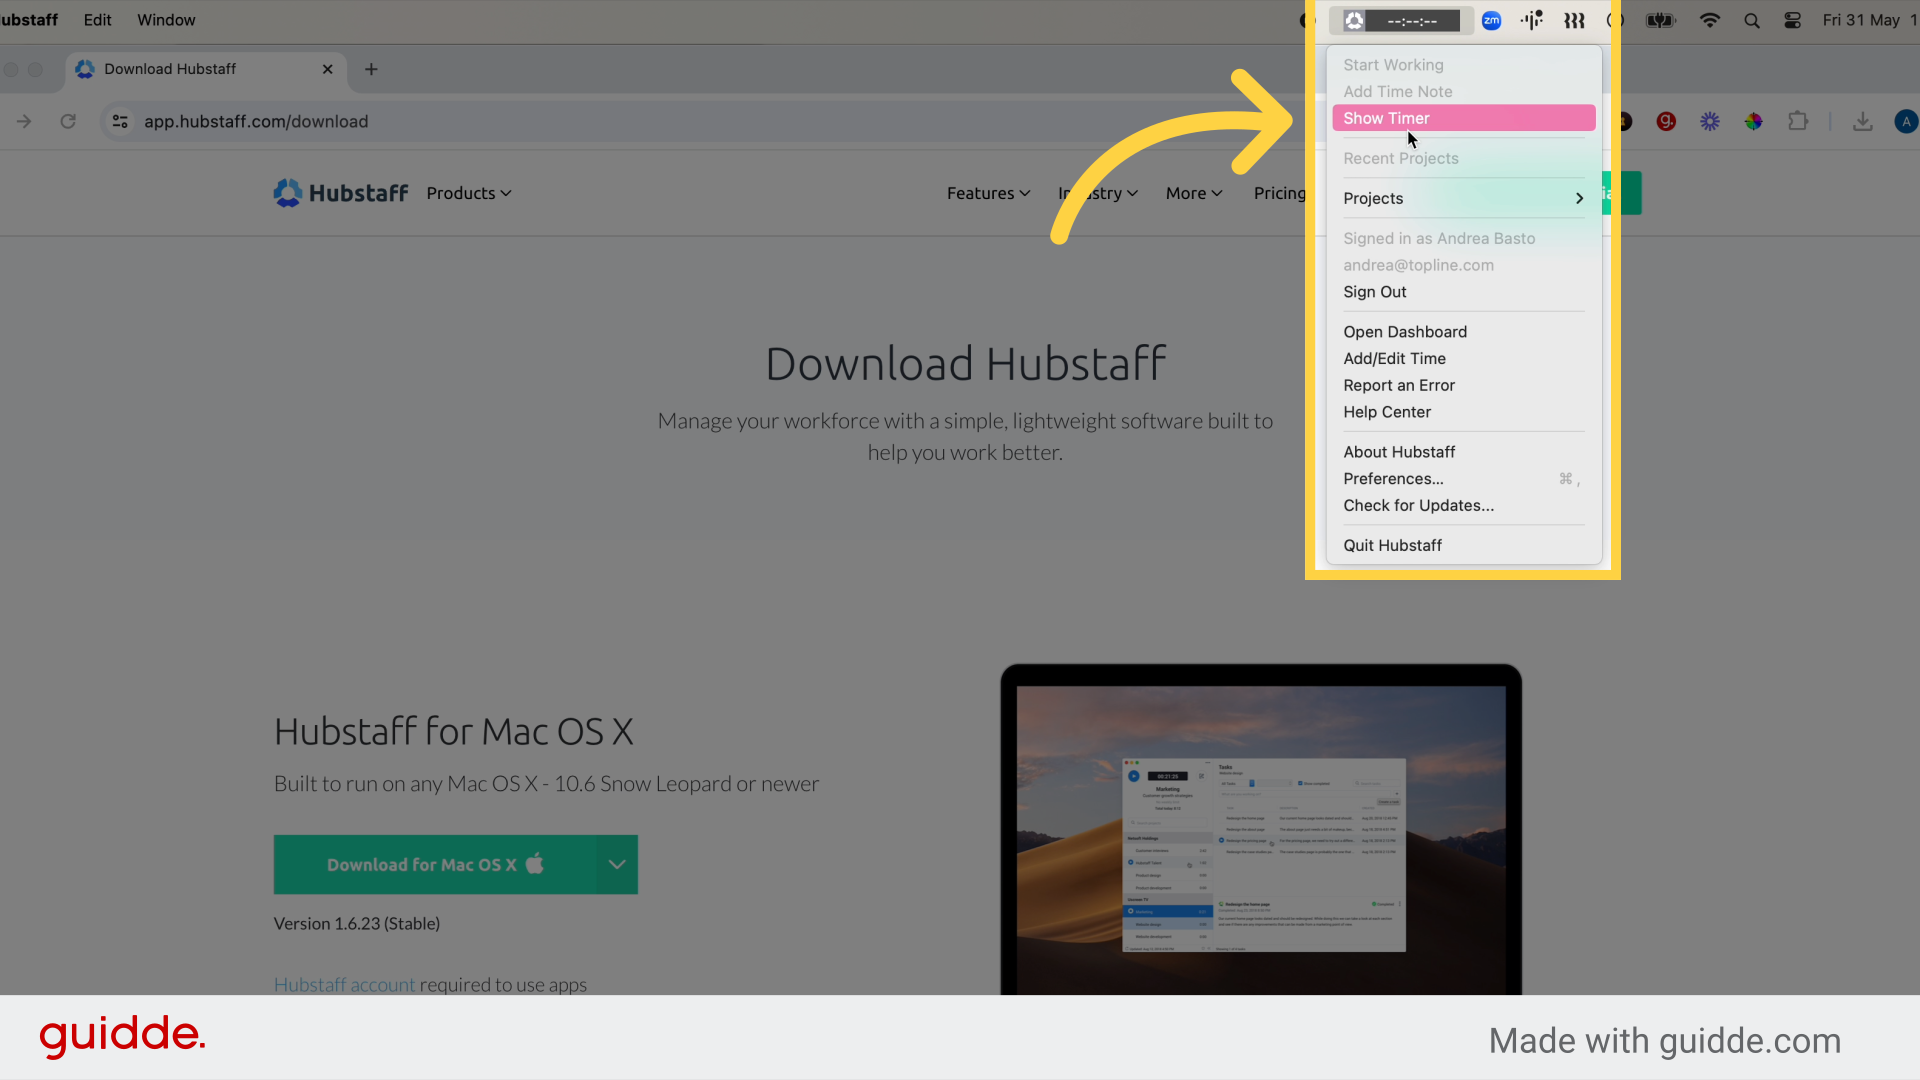Click the Wi-Fi status icon

(x=1710, y=20)
